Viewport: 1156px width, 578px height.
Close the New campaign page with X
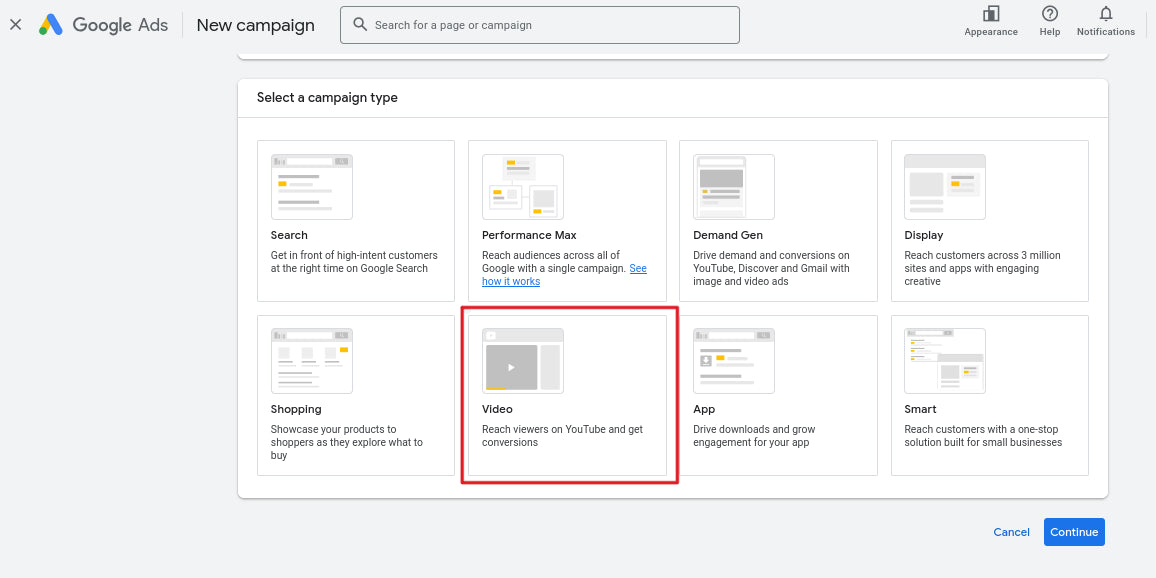(x=15, y=25)
